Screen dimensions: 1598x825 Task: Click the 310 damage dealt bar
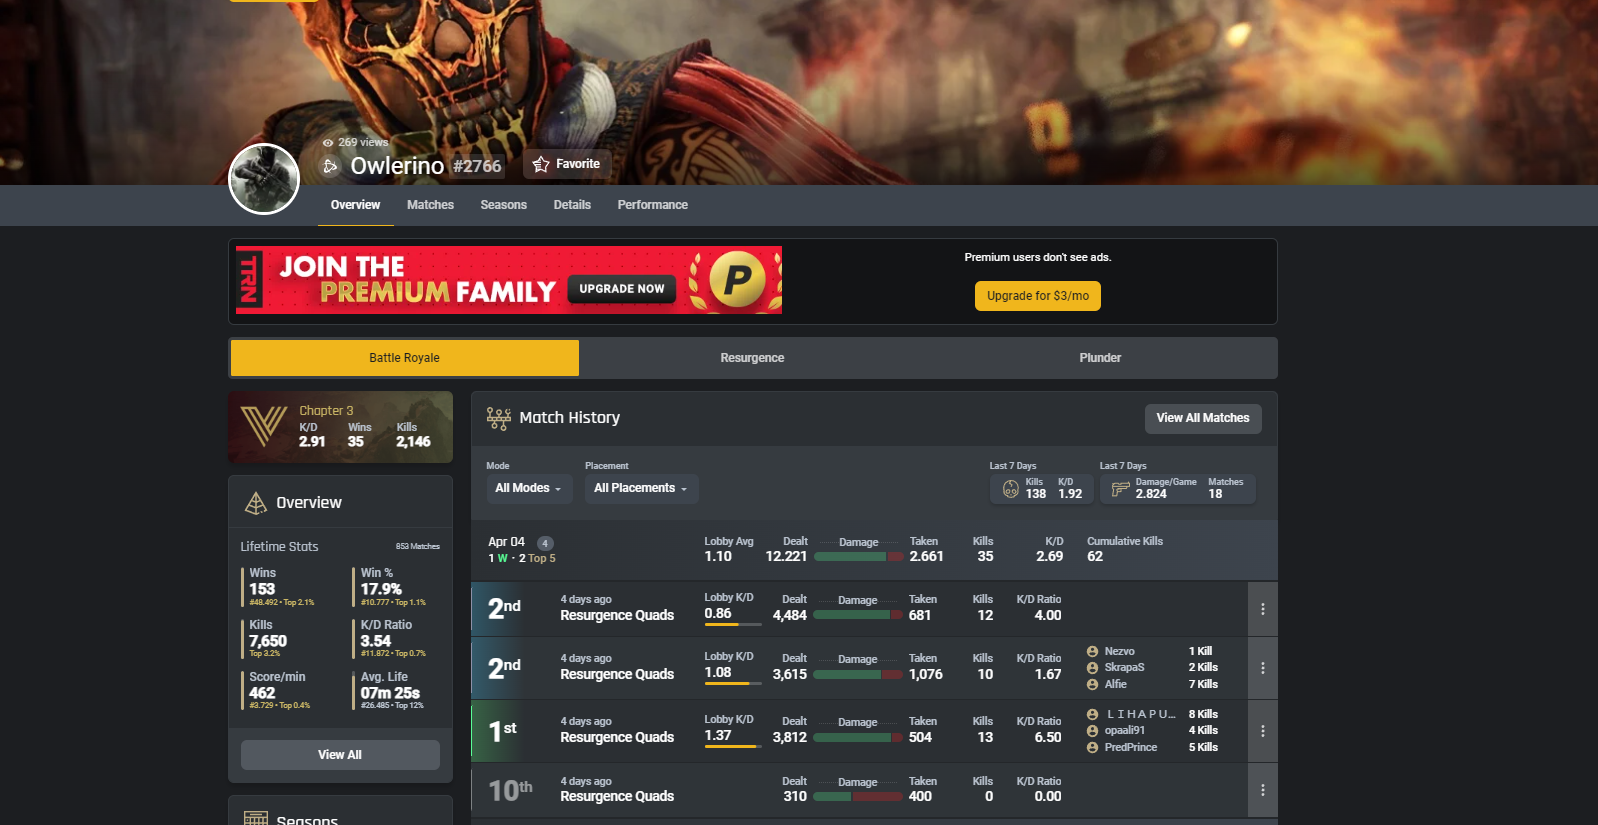pyautogui.click(x=858, y=797)
